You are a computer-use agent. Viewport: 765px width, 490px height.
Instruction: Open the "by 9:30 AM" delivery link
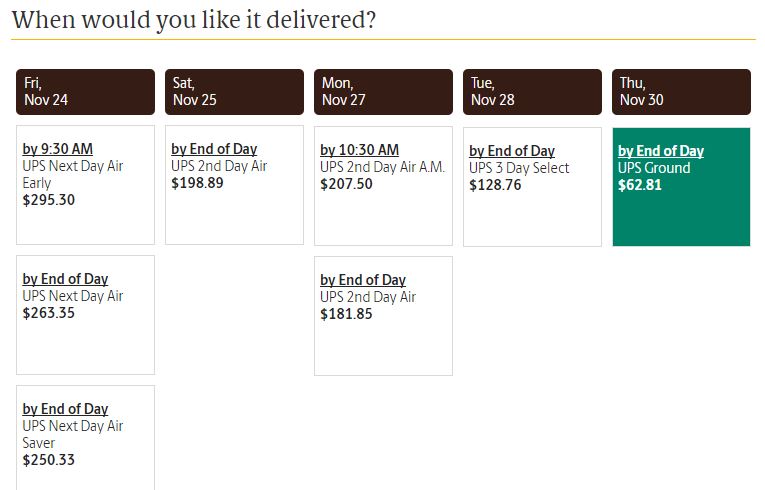tap(57, 149)
